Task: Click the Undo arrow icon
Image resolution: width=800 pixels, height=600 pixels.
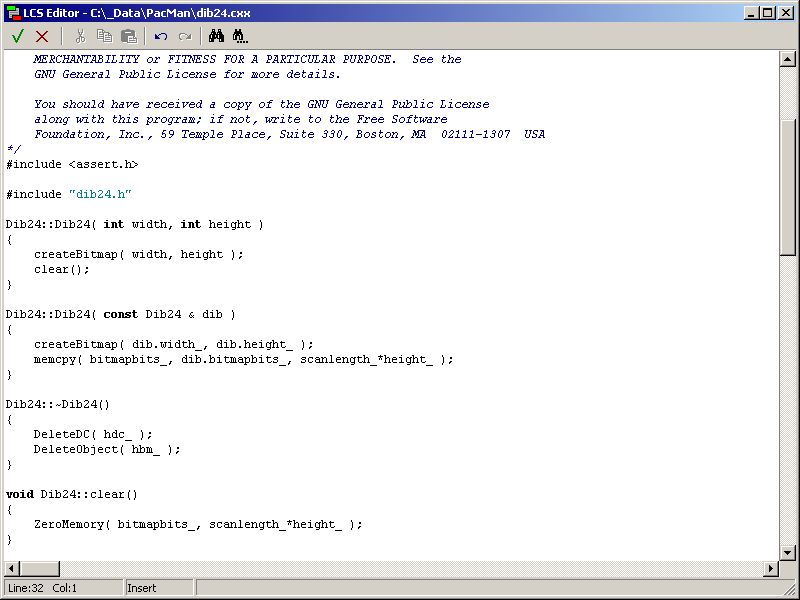Action: coord(162,35)
